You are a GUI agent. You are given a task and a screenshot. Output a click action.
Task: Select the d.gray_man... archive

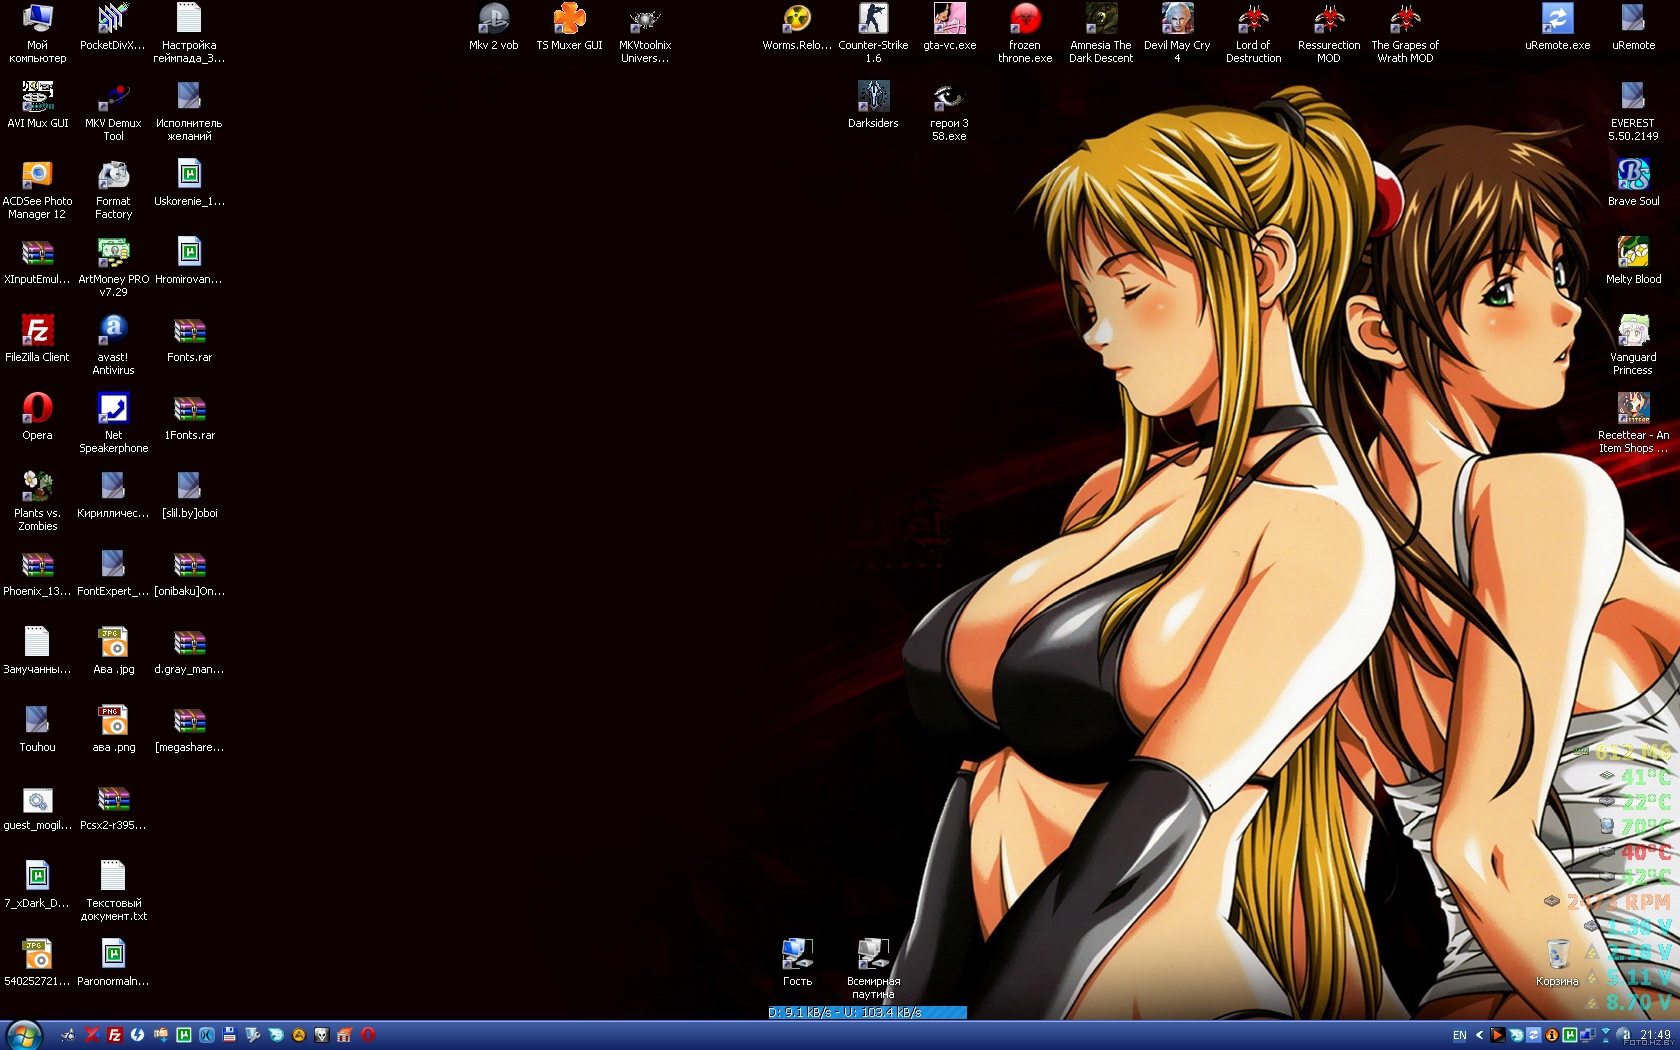[x=189, y=650]
